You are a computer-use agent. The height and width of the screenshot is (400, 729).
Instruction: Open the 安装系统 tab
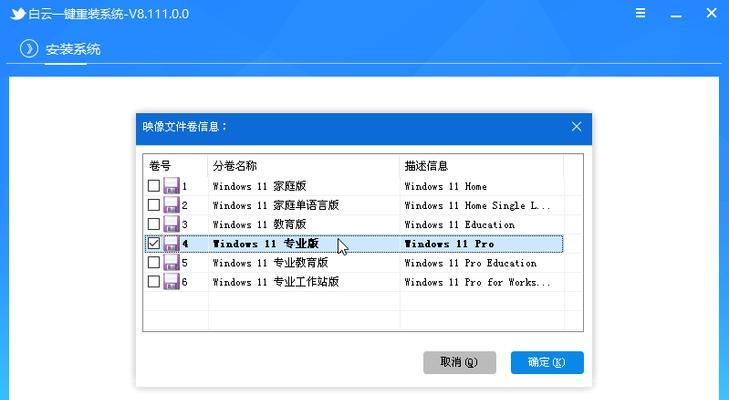(73, 49)
